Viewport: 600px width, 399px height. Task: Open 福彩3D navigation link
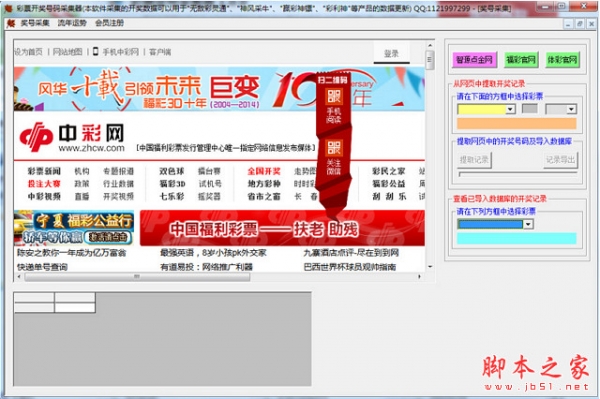pyautogui.click(x=172, y=184)
